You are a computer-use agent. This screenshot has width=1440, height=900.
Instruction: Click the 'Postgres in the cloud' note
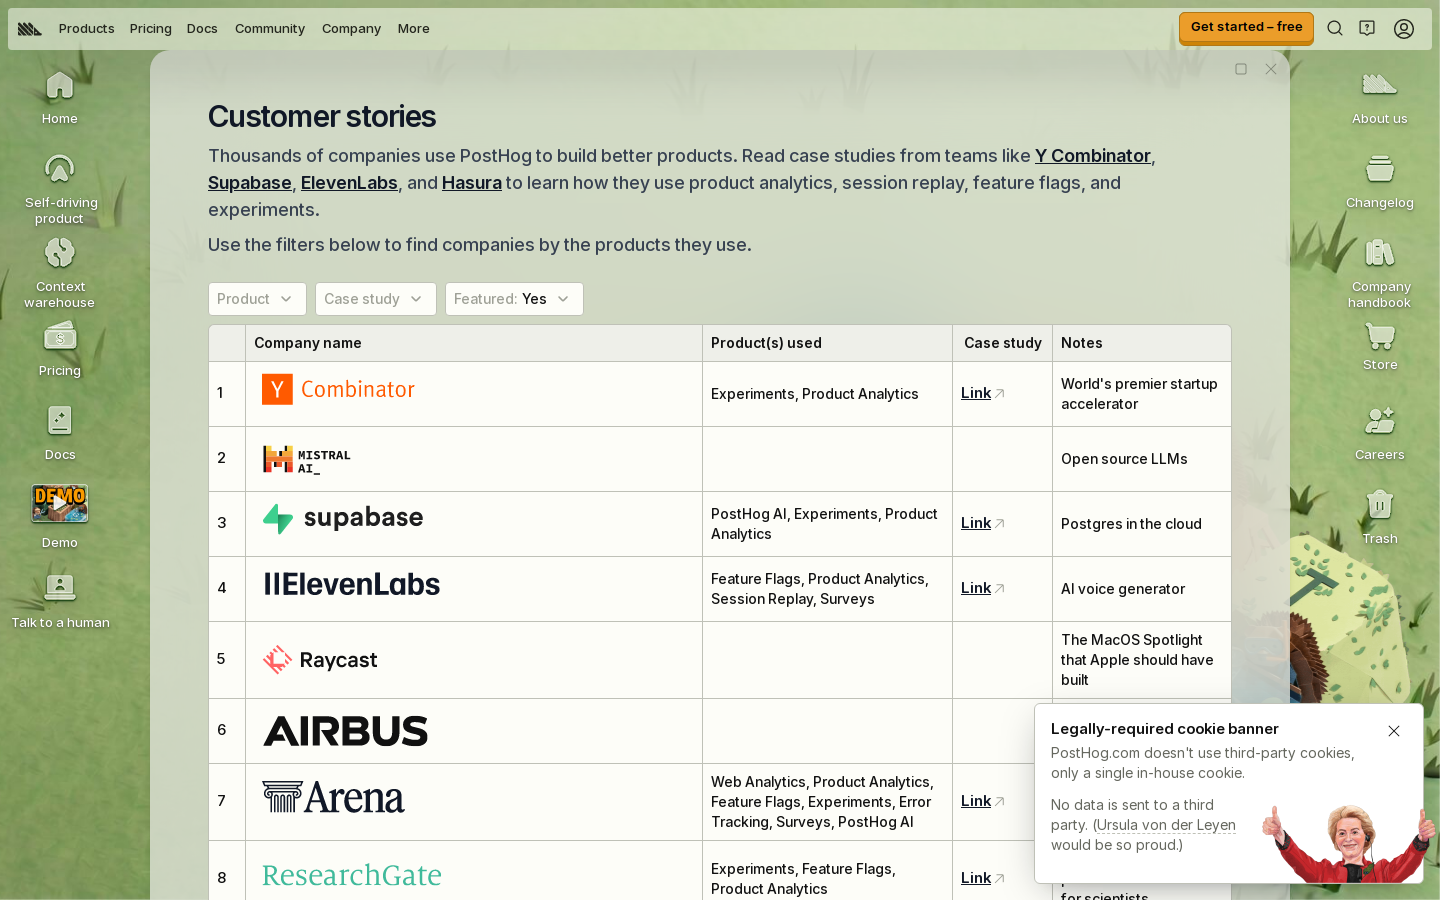[x=1131, y=524]
